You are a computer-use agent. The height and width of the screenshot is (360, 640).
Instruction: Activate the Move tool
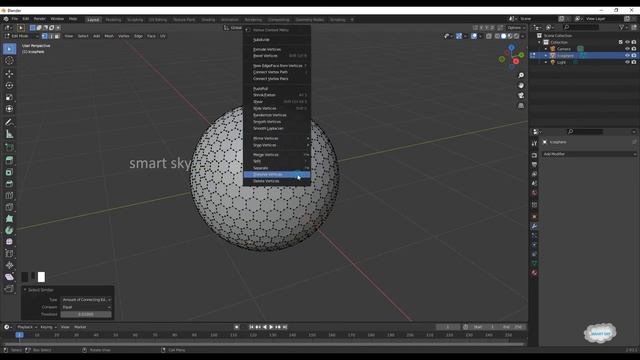[9, 74]
